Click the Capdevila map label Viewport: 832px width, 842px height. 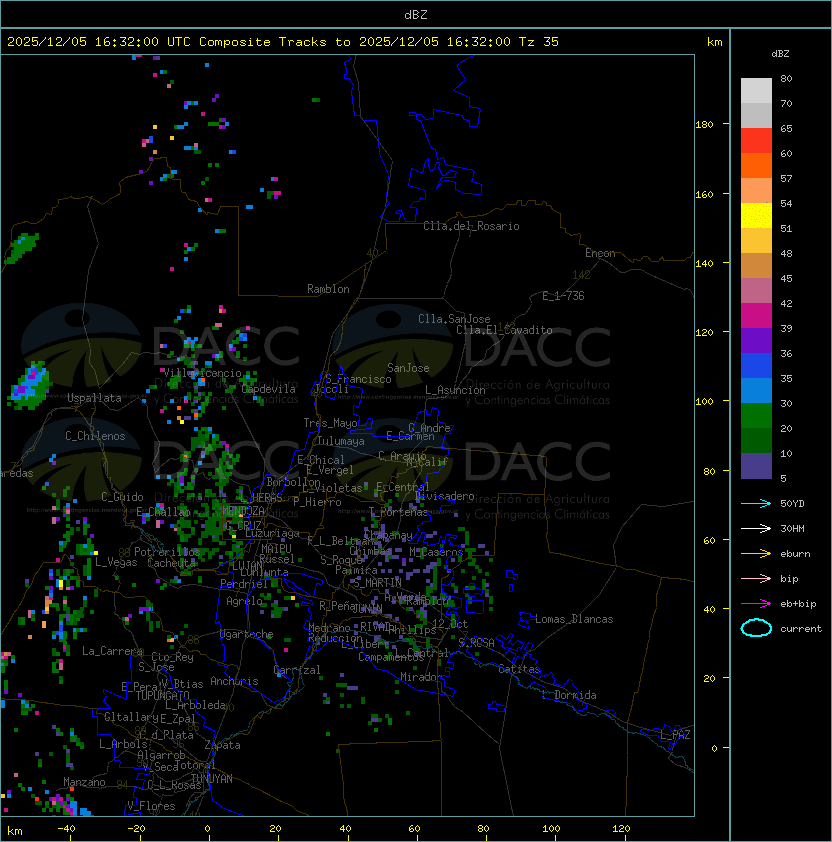[x=268, y=389]
